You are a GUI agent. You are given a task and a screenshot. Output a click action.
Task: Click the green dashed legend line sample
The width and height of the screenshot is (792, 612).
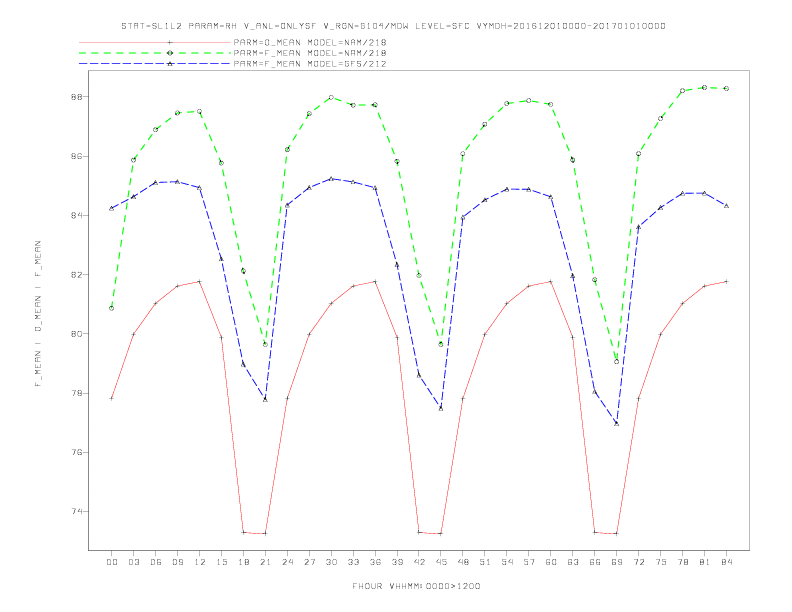[155, 53]
